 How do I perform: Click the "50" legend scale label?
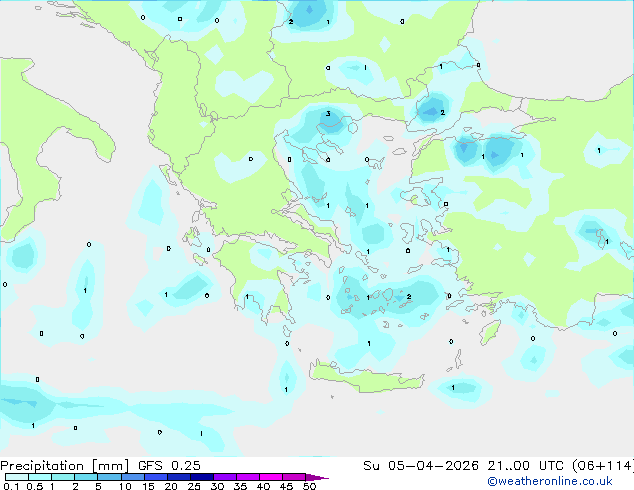click(x=309, y=486)
